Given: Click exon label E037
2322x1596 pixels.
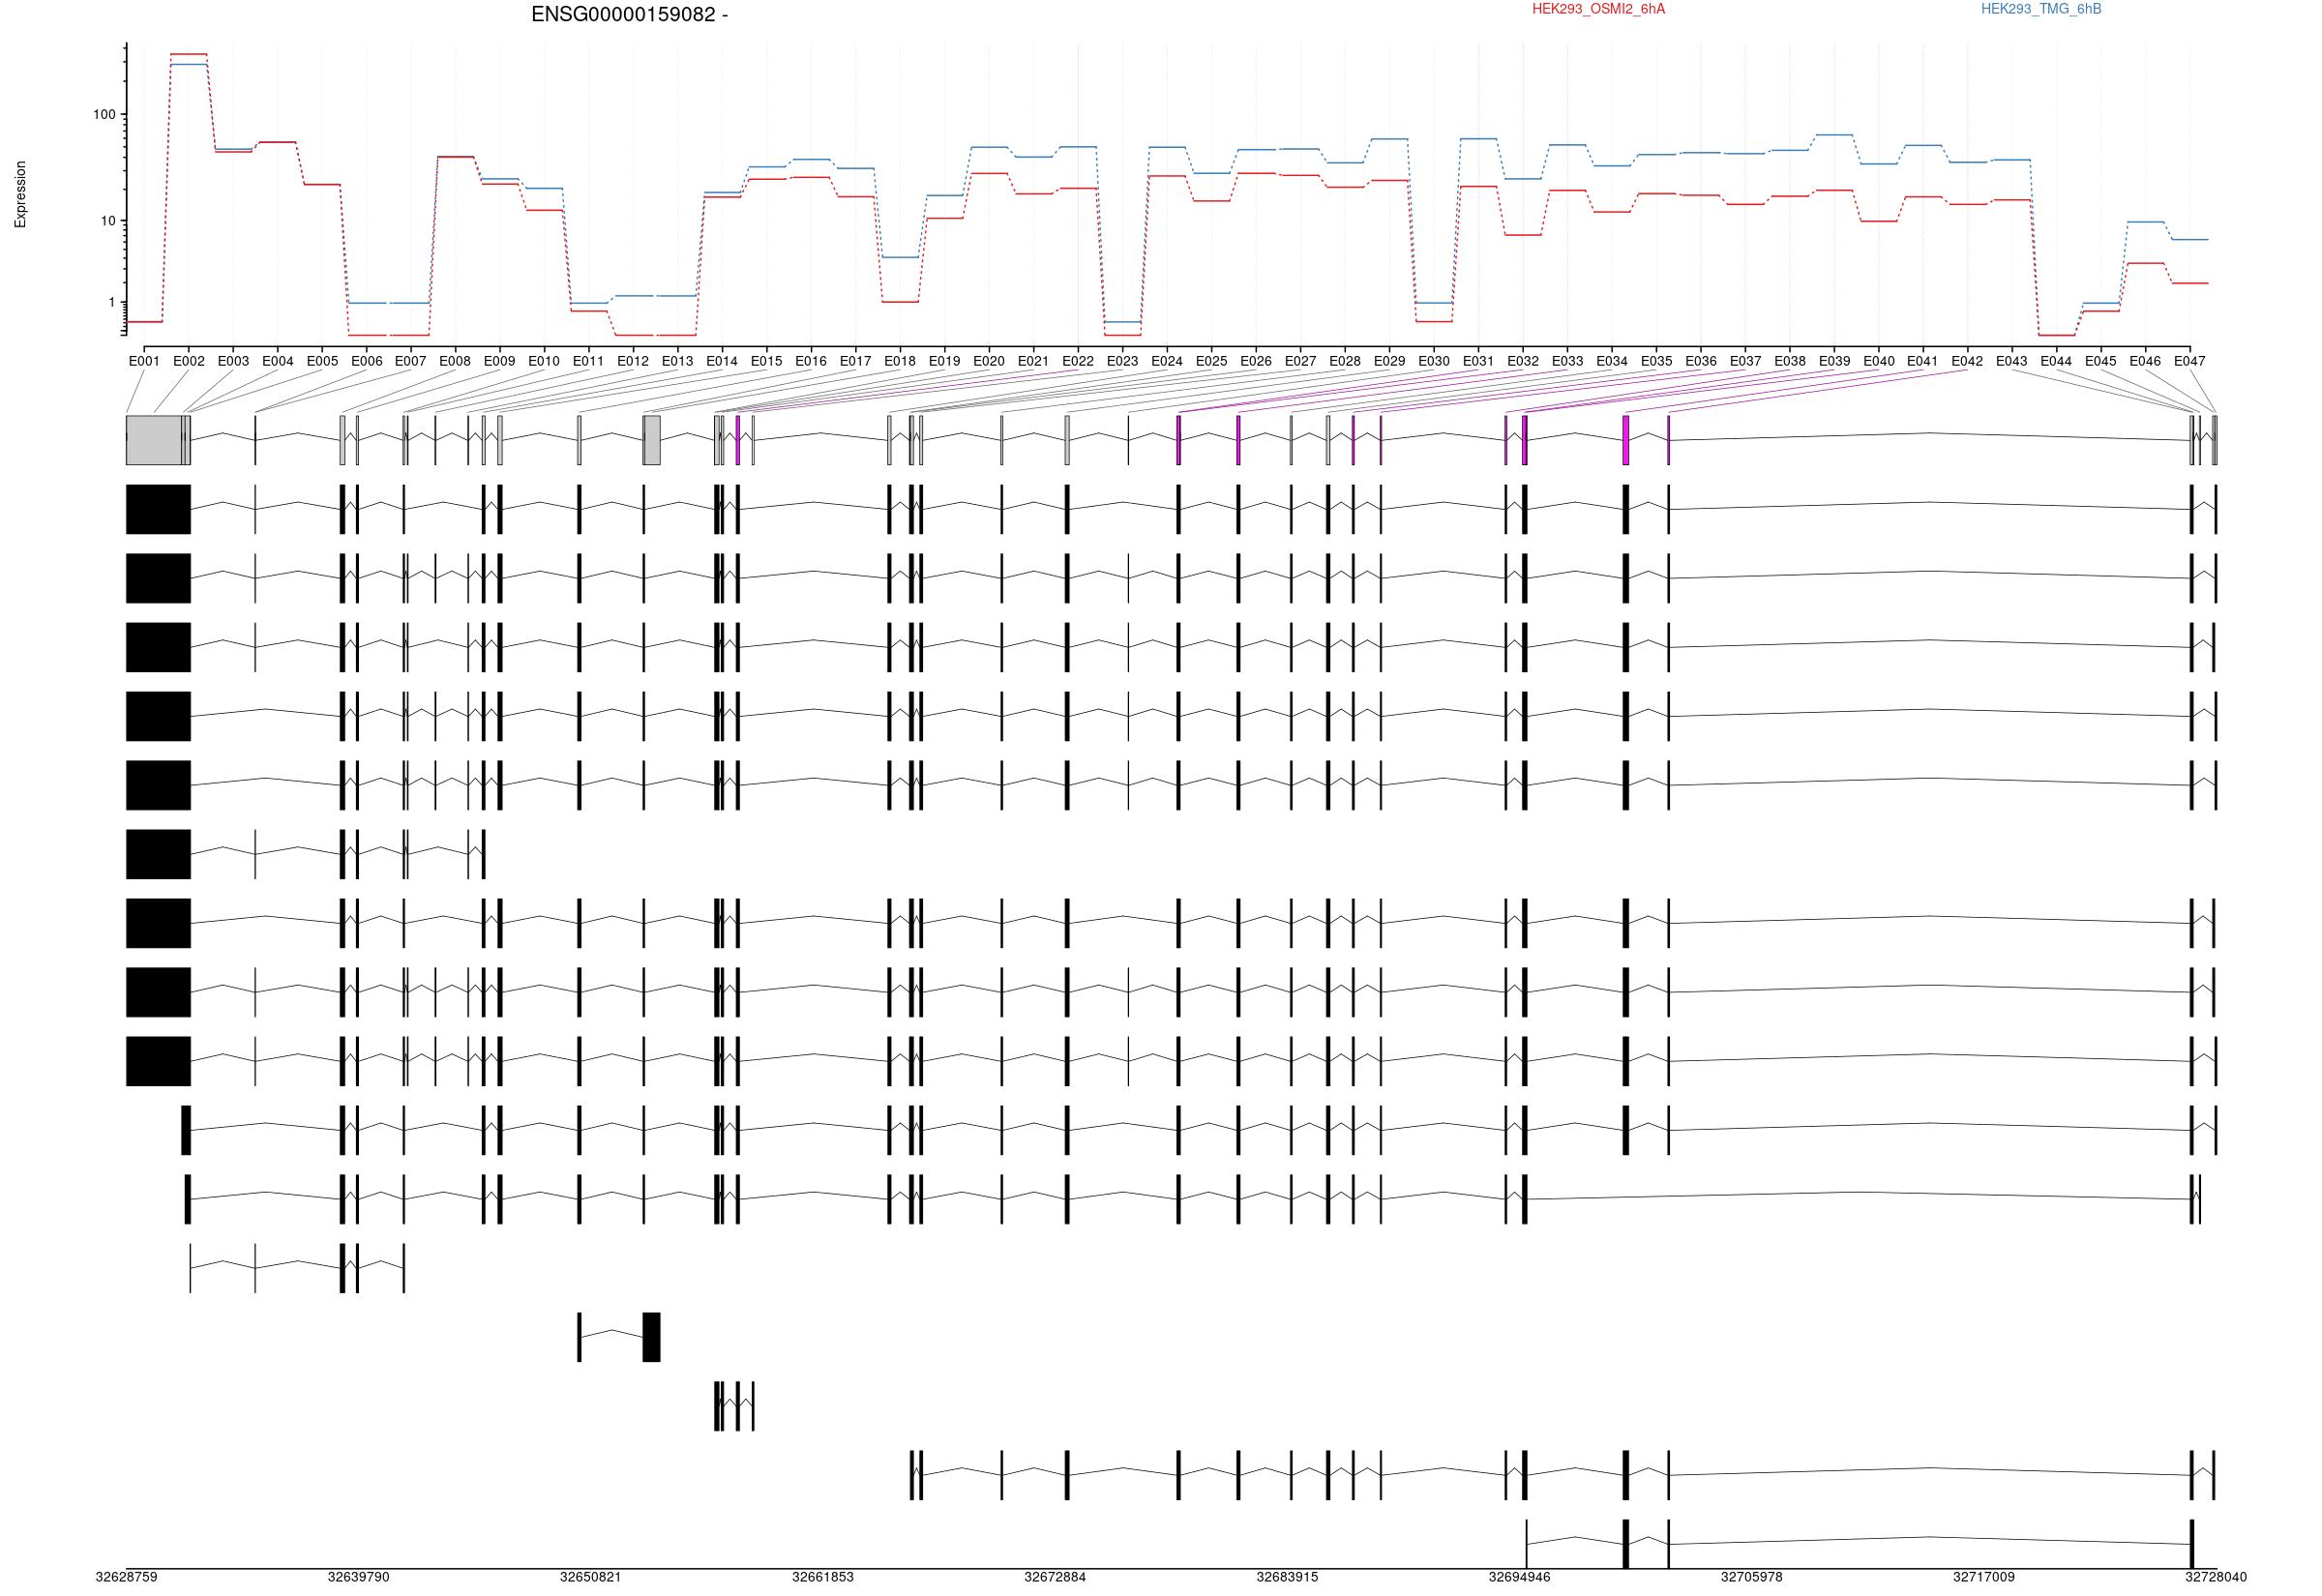Looking at the screenshot, I should coord(1746,361).
